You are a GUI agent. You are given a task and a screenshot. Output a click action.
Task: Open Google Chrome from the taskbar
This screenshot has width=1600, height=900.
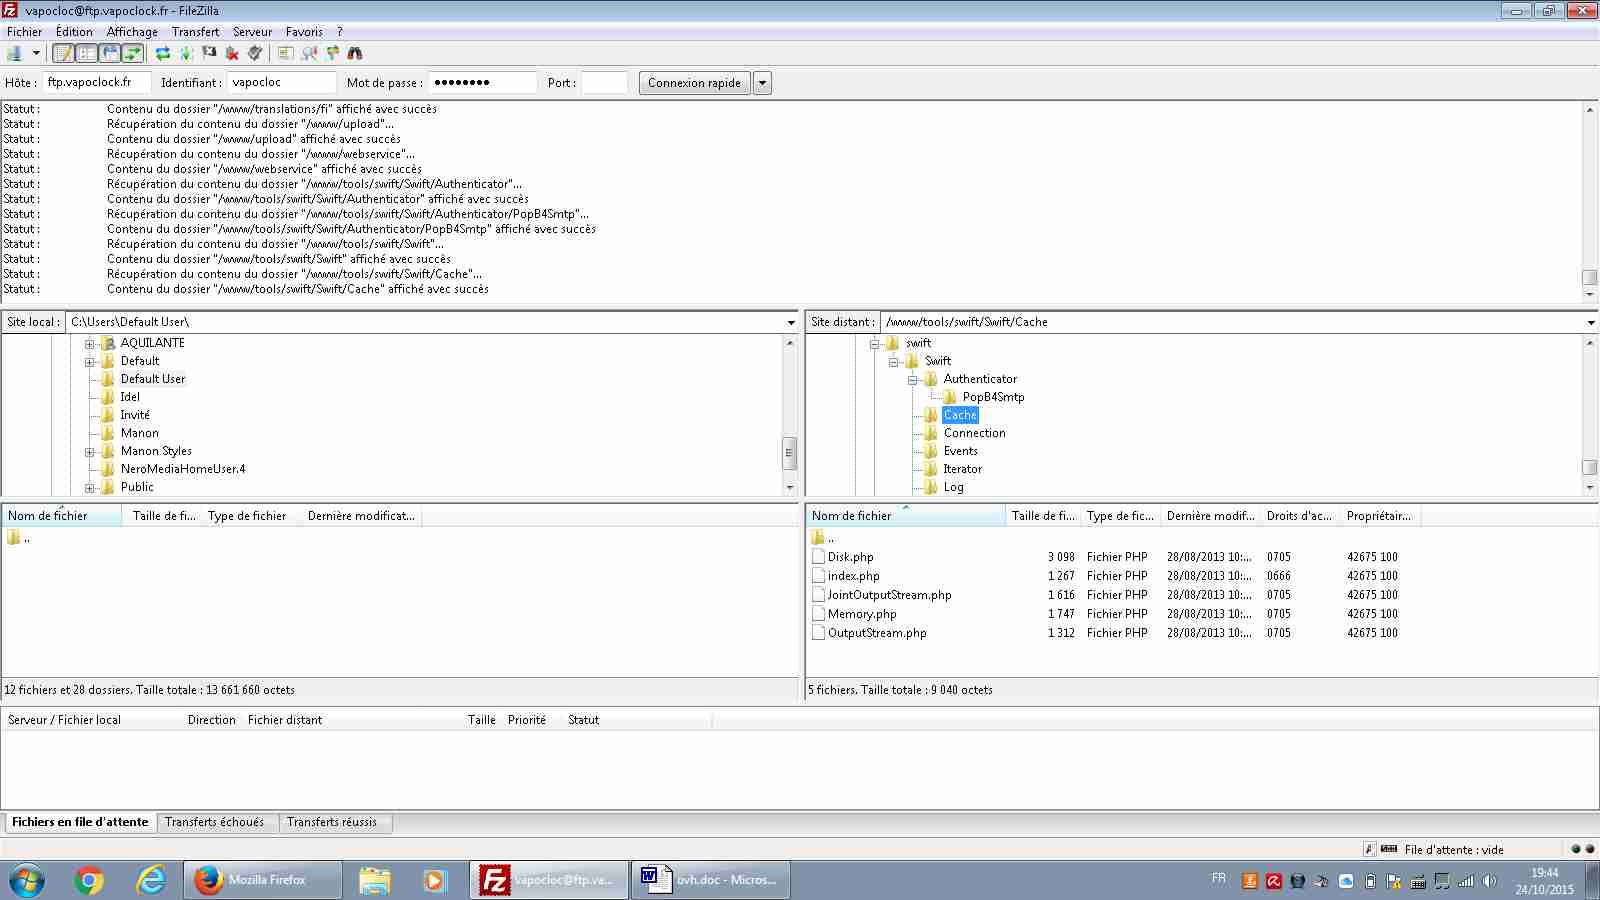pos(89,880)
